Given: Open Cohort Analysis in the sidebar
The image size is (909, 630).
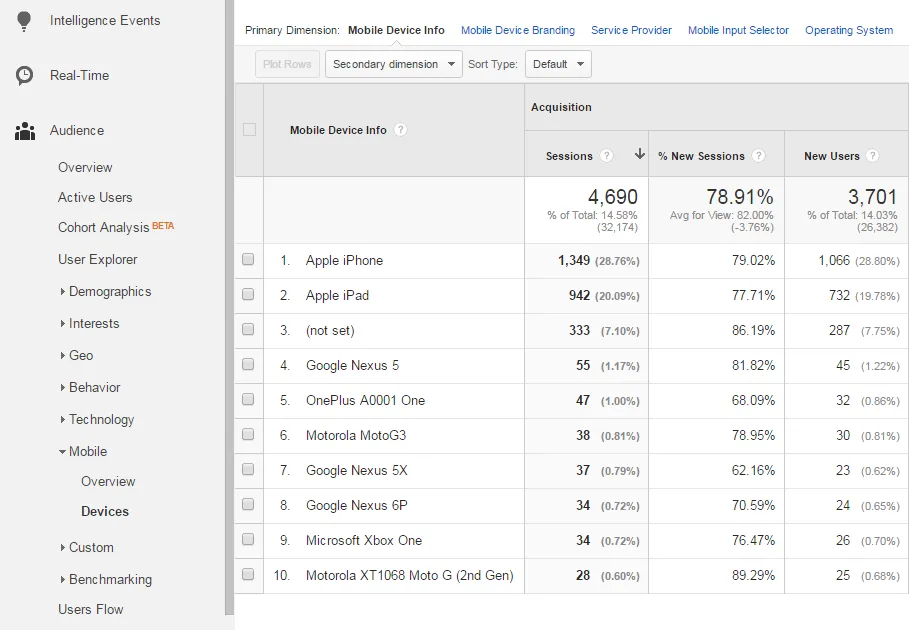Looking at the screenshot, I should 103,228.
